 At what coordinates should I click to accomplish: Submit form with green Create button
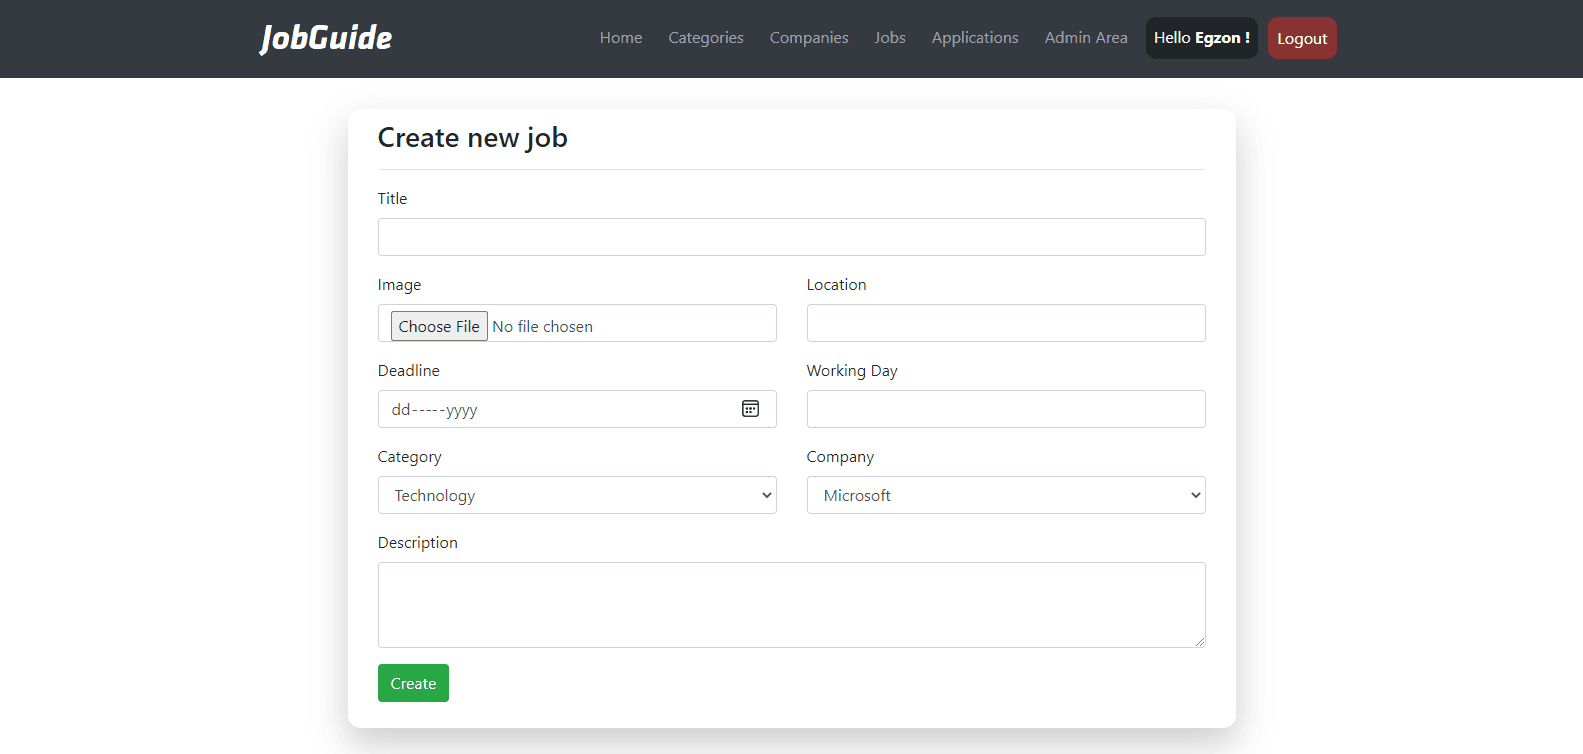[x=413, y=683]
